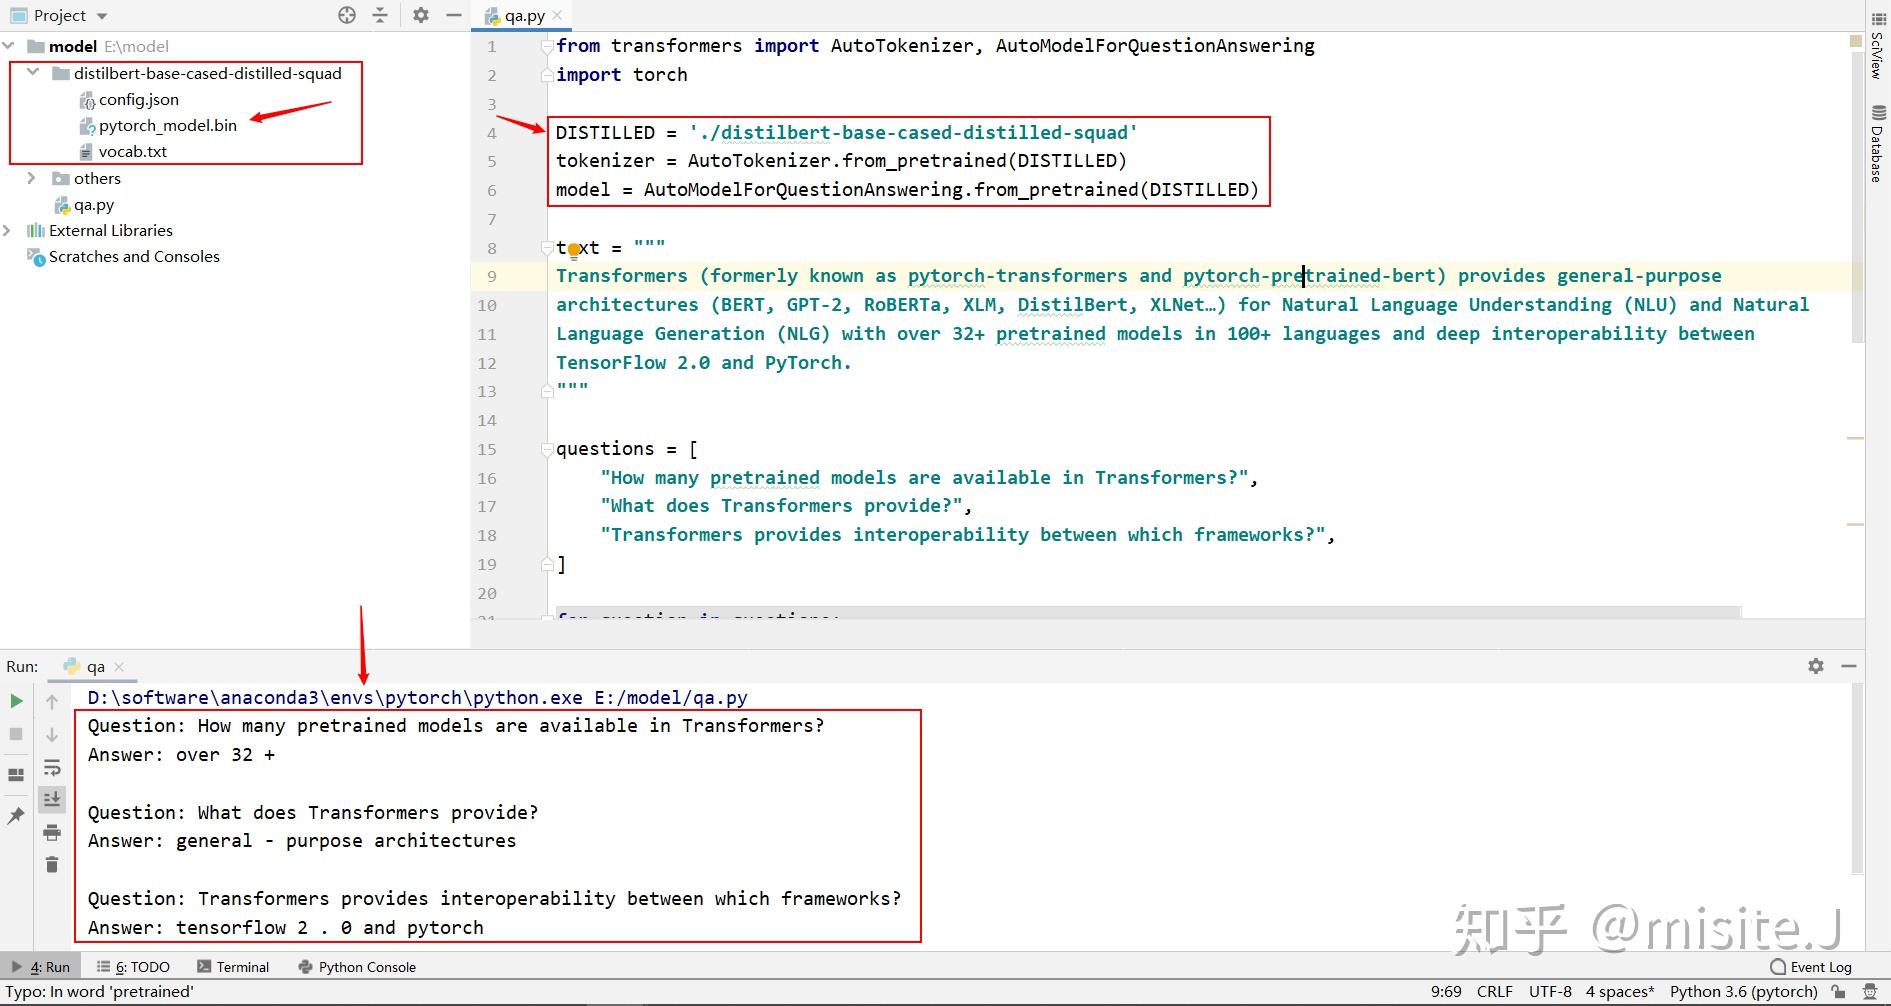Close the qa run tab
1891x1006 pixels.
click(119, 666)
